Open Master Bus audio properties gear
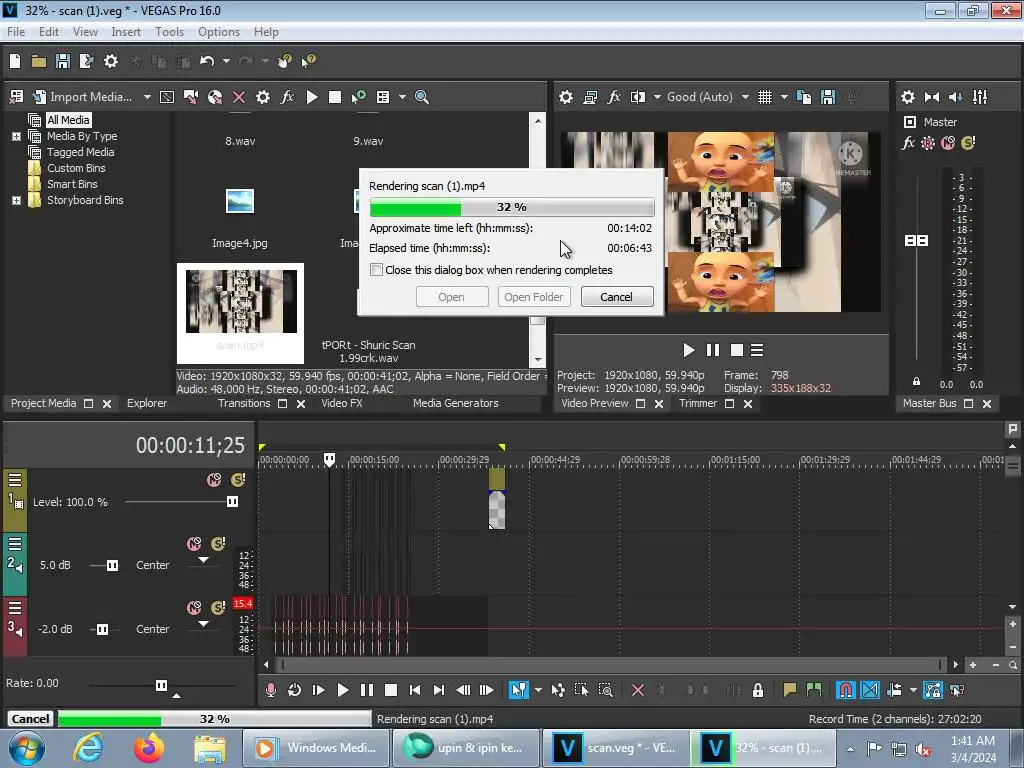Screen dimensions: 1024x768 coord(908,97)
